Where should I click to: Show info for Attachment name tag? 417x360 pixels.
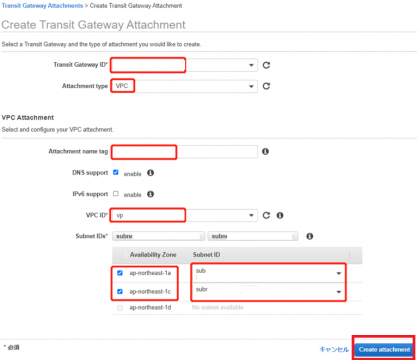(265, 152)
